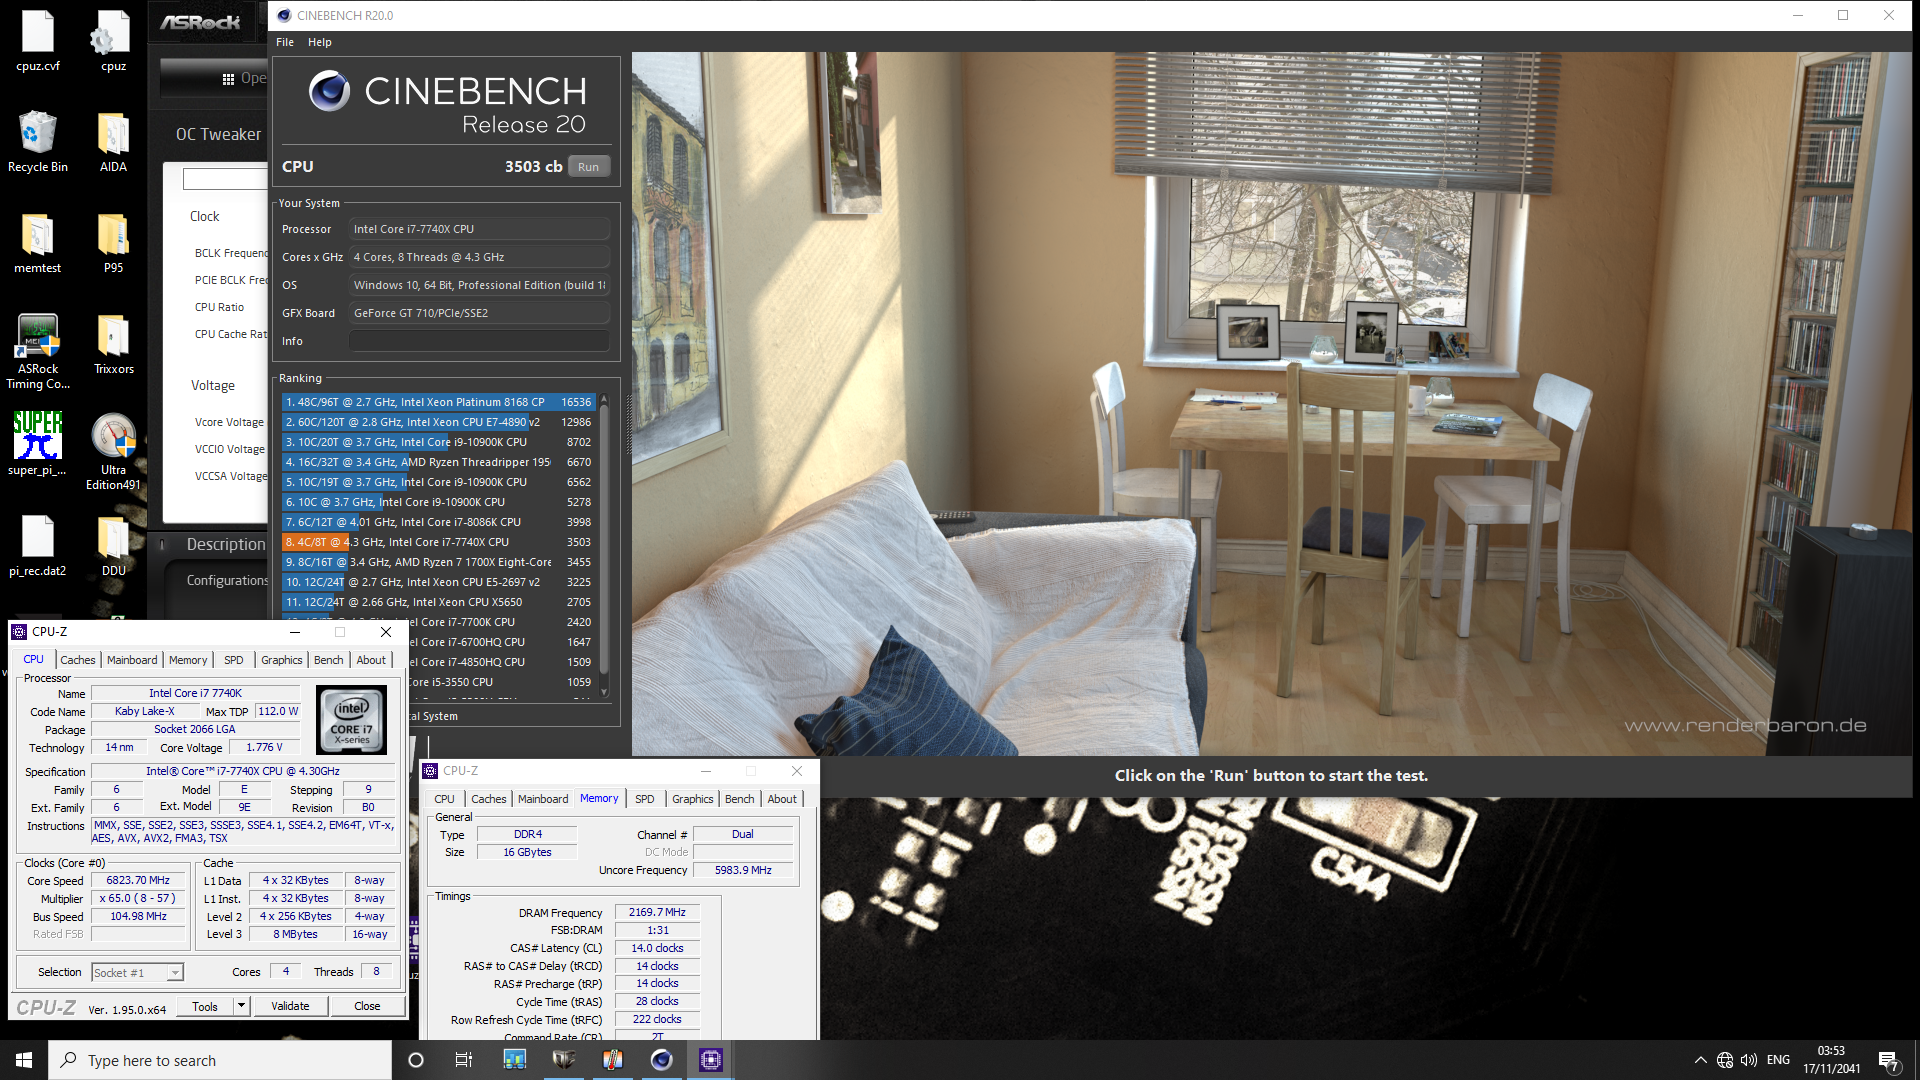Switch to Memory tab in left CPU-Z
Image resolution: width=1920 pixels, height=1080 pixels.
188,660
